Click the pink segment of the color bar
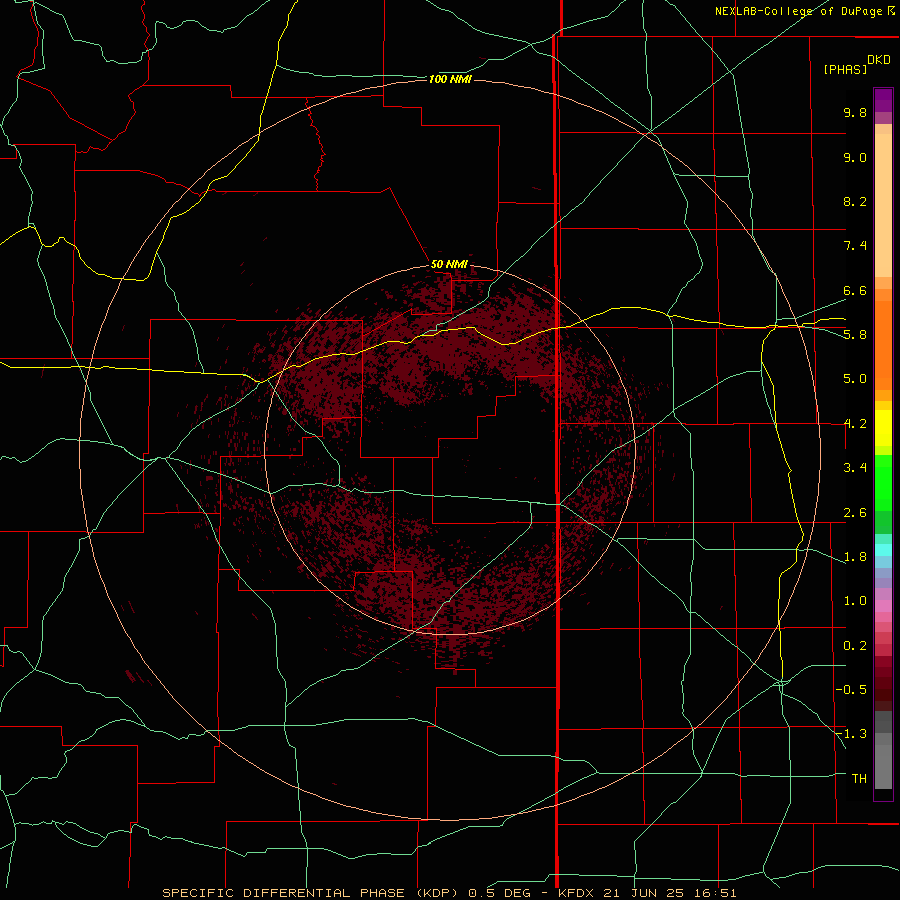The width and height of the screenshot is (900, 900). (883, 606)
